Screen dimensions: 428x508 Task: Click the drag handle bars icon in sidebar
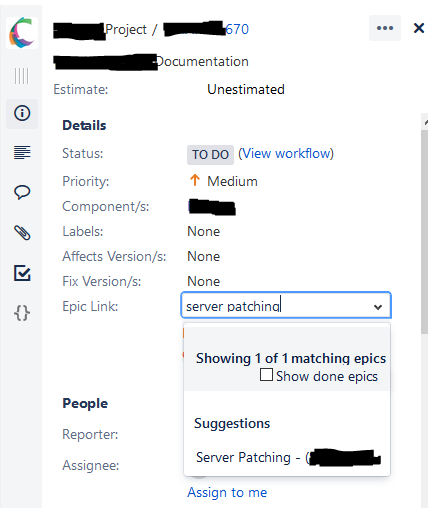tap(22, 76)
